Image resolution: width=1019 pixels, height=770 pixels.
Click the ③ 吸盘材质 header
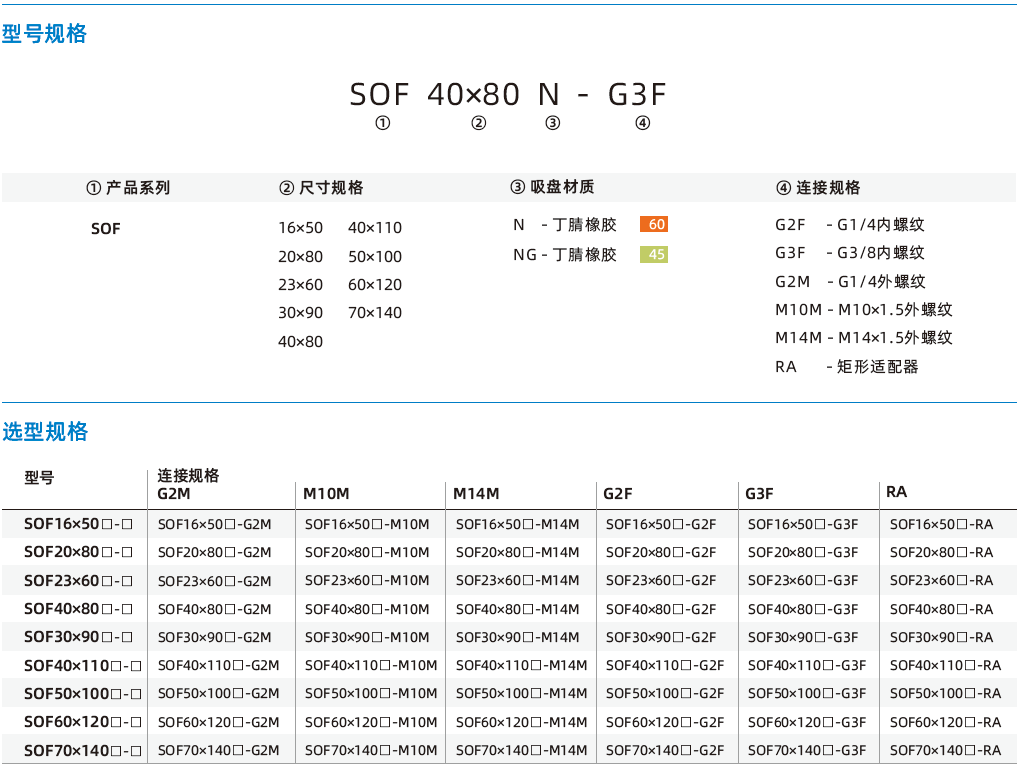[x=552, y=187]
